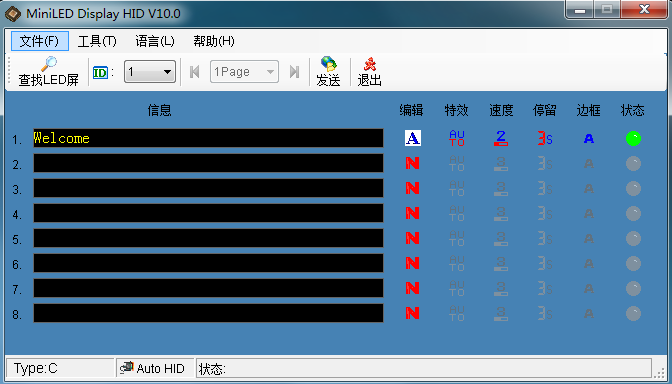Viewport: 672px width, 384px height.
Task: Click the Welcome message field
Action: click(208, 138)
